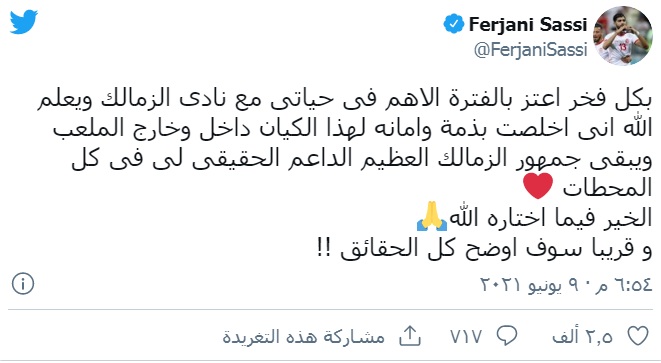Click the share upload arrow icon
Image resolution: width=661 pixels, height=363 pixels.
410,336
